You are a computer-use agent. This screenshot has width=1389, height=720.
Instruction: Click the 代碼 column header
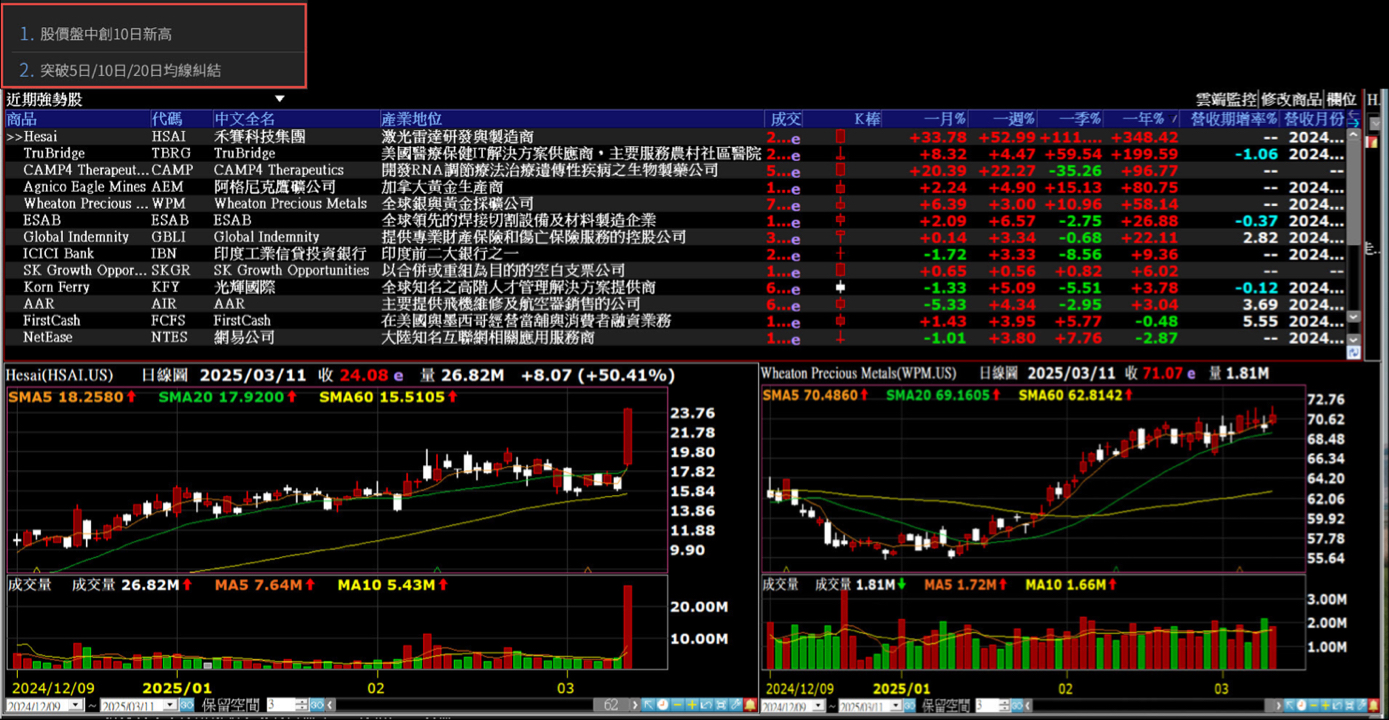pos(181,119)
